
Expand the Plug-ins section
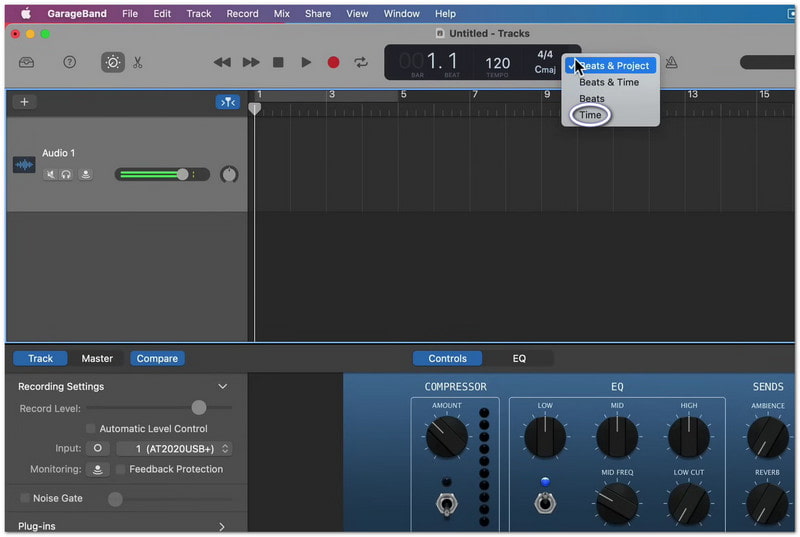(222, 527)
